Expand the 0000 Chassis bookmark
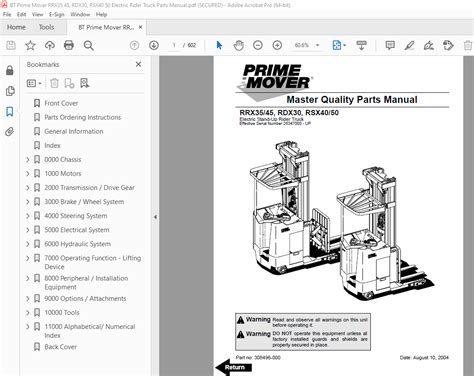Screen dimensions: 474x376 coord(28,160)
